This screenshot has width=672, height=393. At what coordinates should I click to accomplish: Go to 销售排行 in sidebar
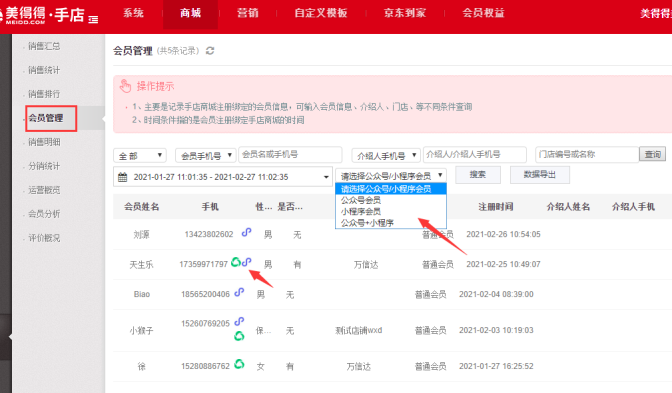coord(44,94)
